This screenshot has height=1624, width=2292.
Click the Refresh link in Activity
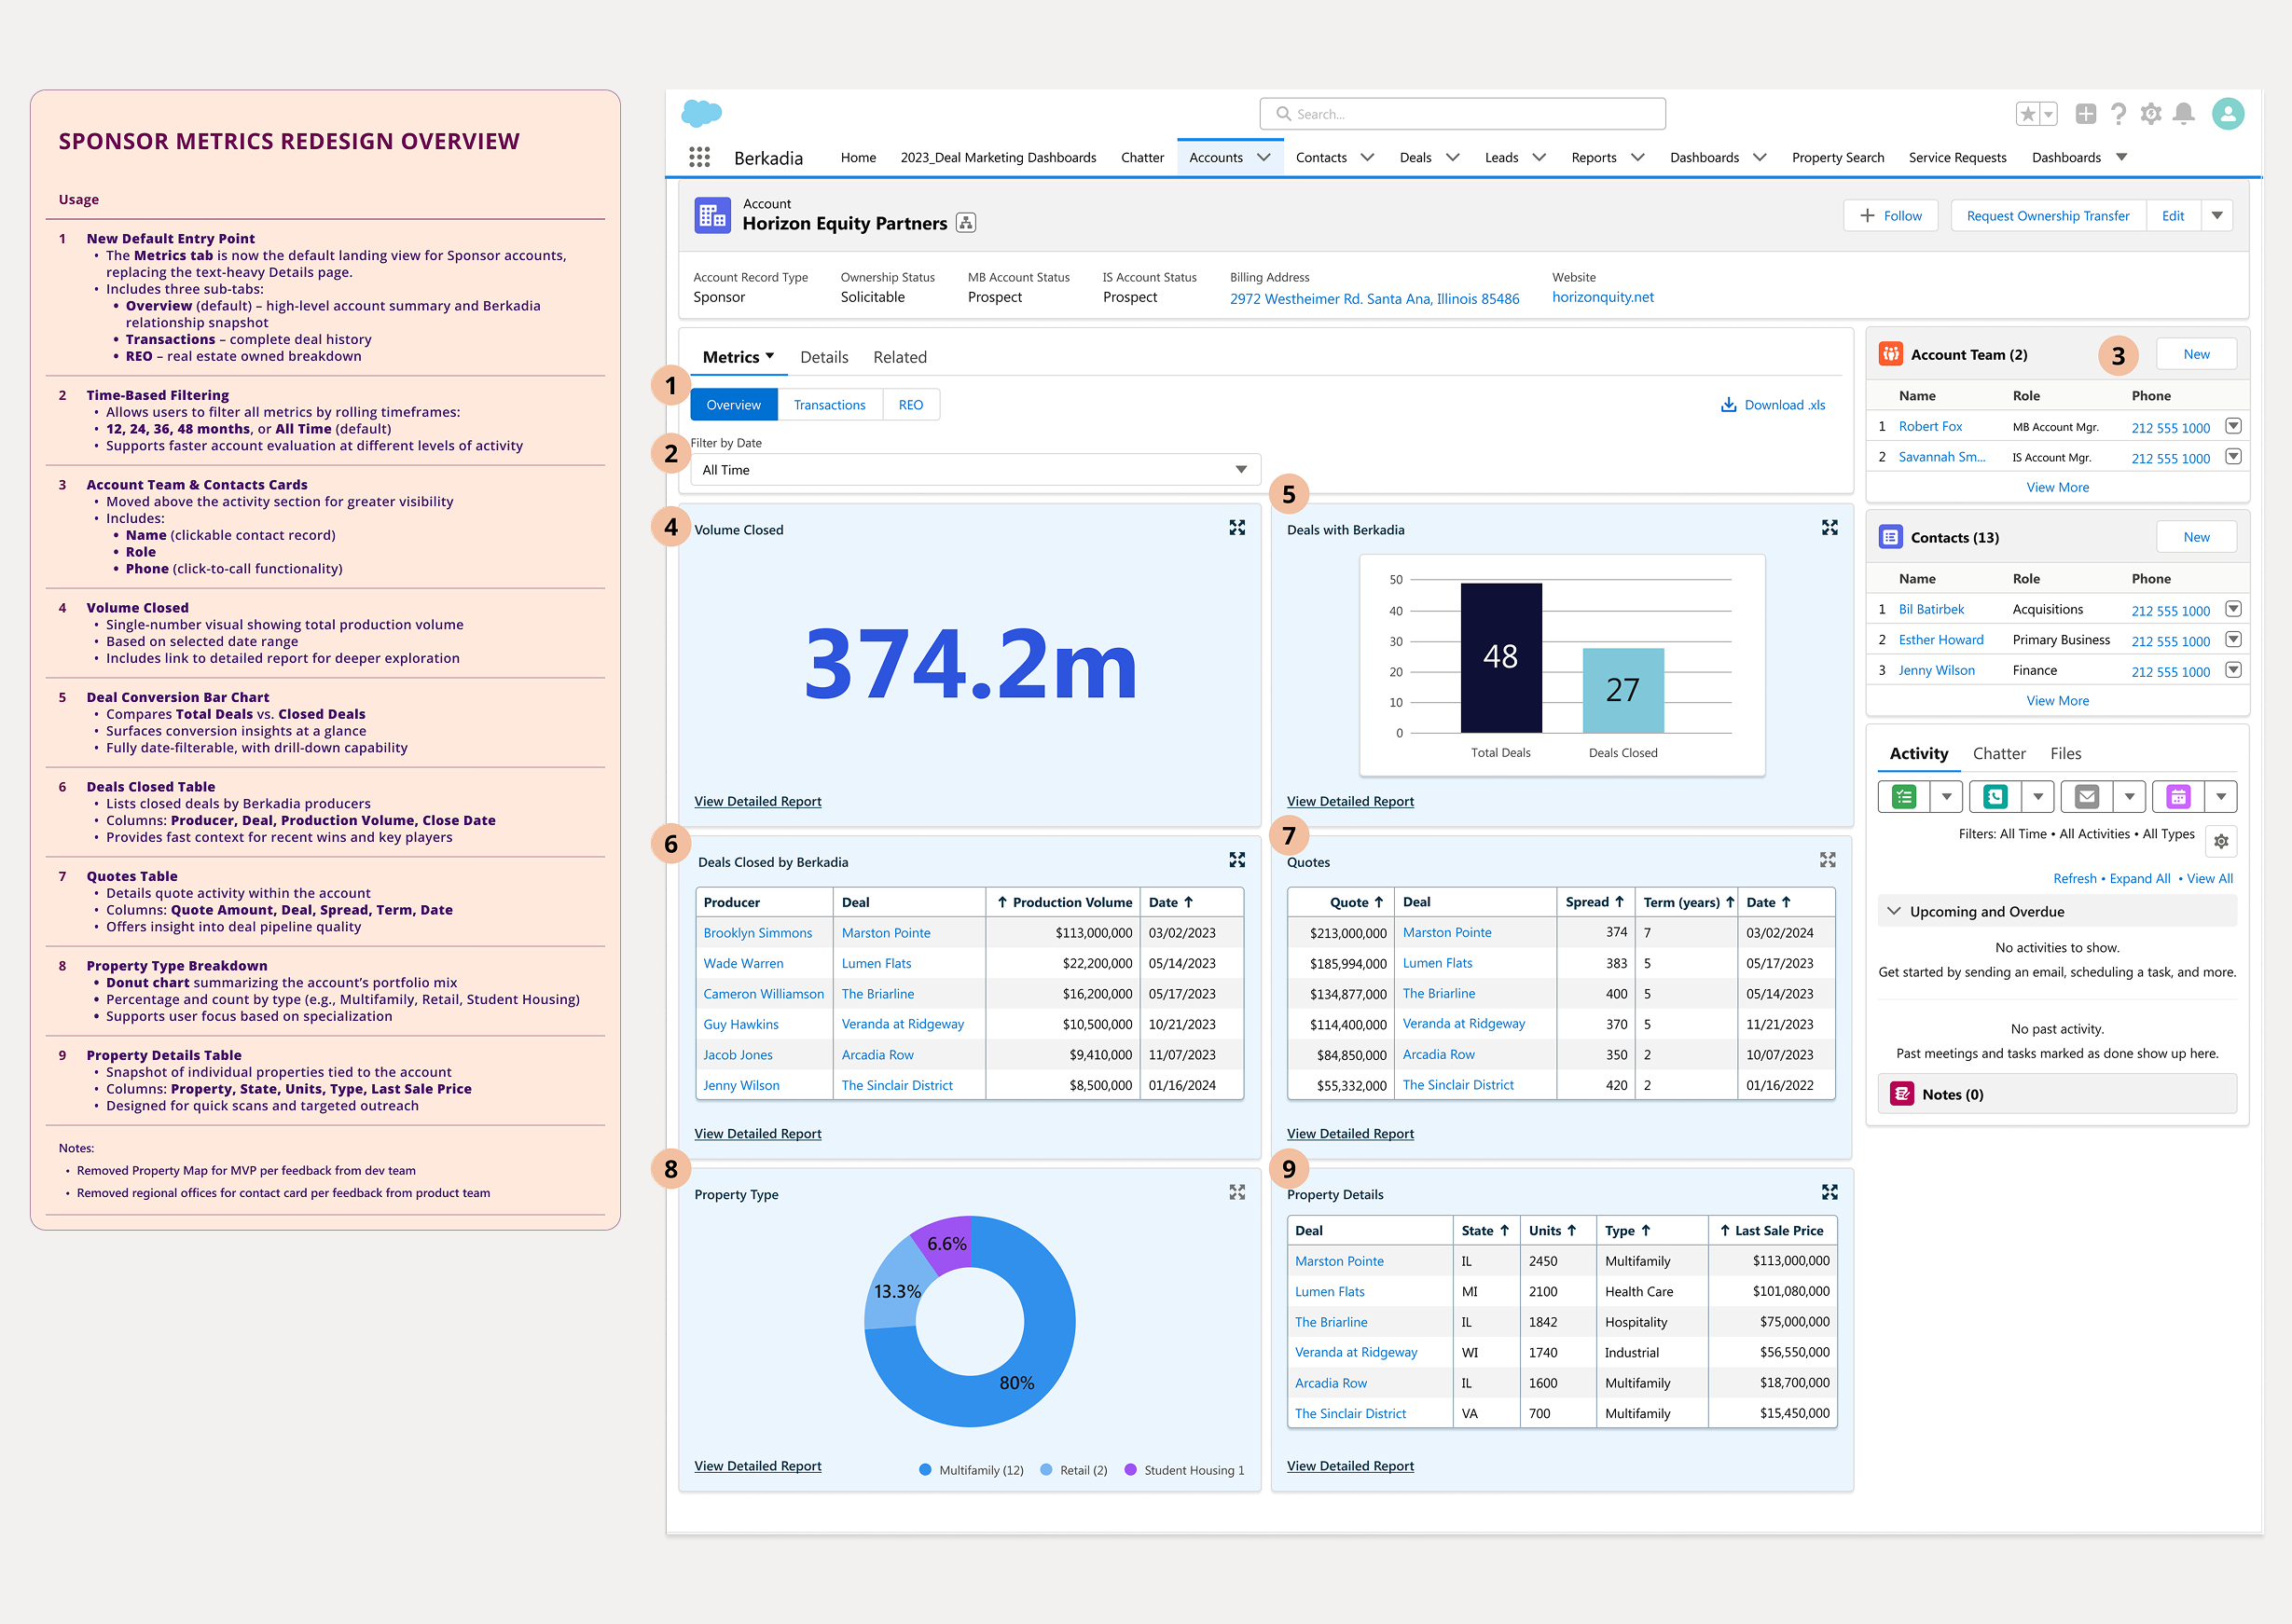coord(2074,878)
